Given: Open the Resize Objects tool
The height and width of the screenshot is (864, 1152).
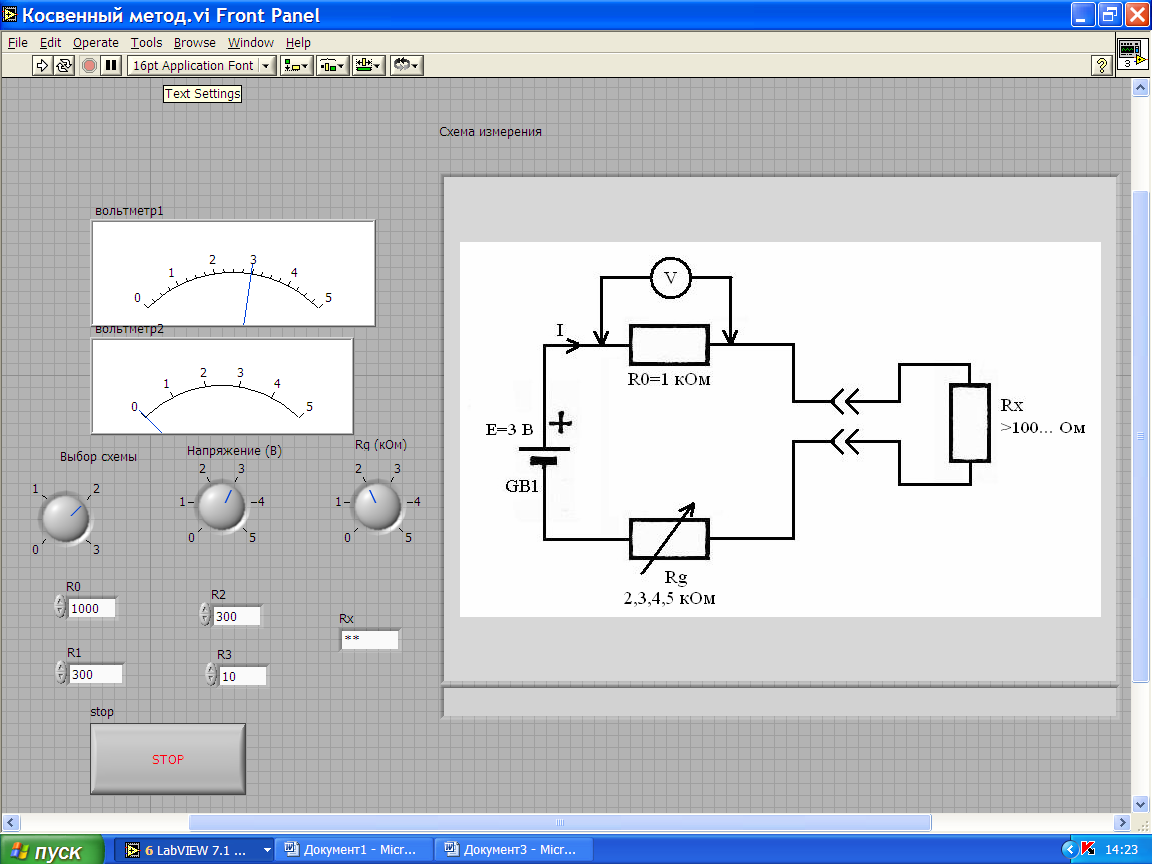Looking at the screenshot, I should (x=368, y=65).
